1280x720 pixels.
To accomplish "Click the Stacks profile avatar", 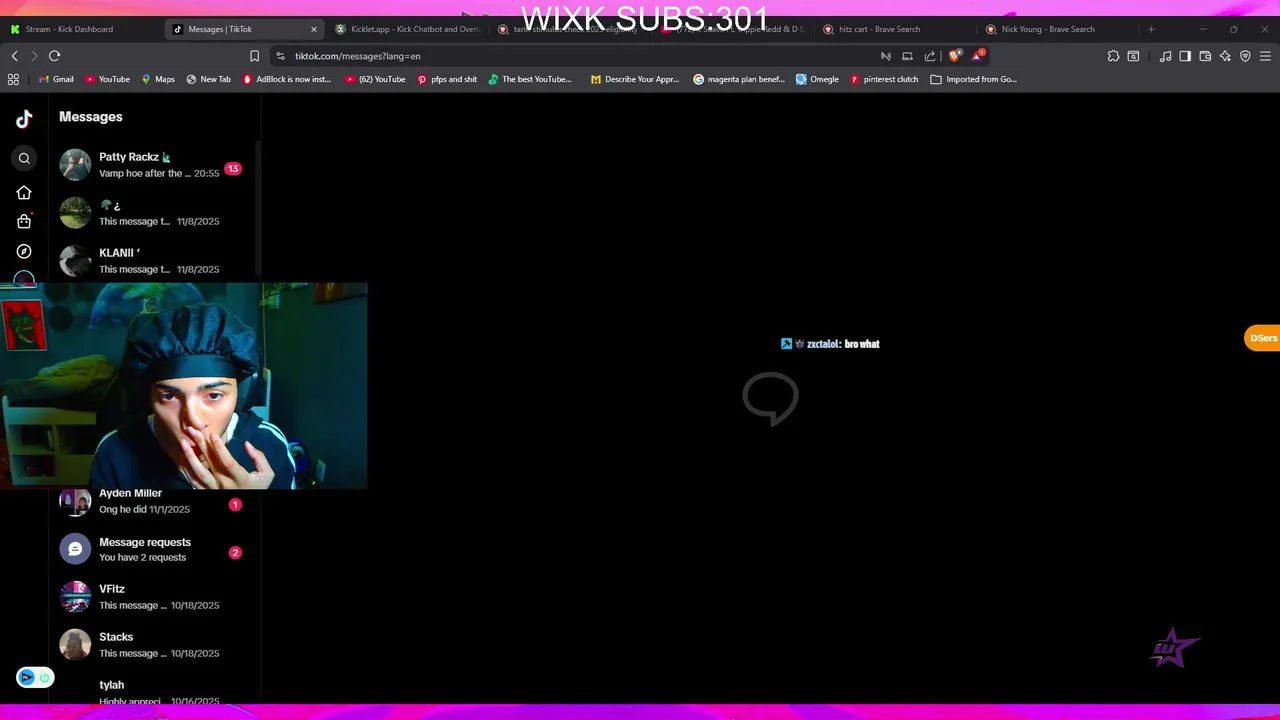I will point(75,645).
